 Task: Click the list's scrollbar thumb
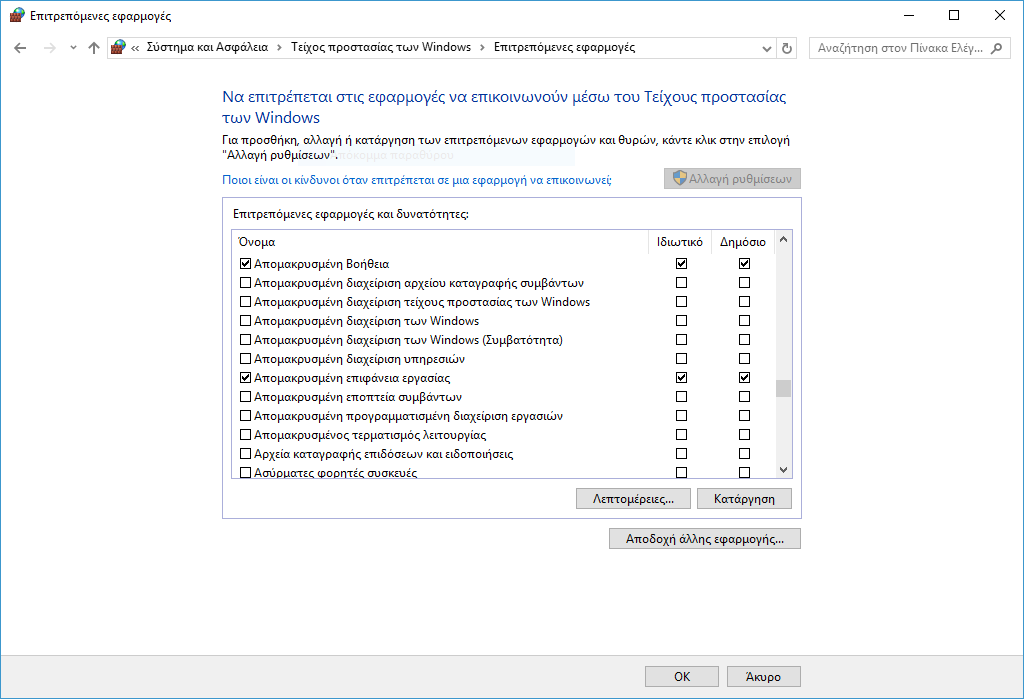tap(784, 388)
